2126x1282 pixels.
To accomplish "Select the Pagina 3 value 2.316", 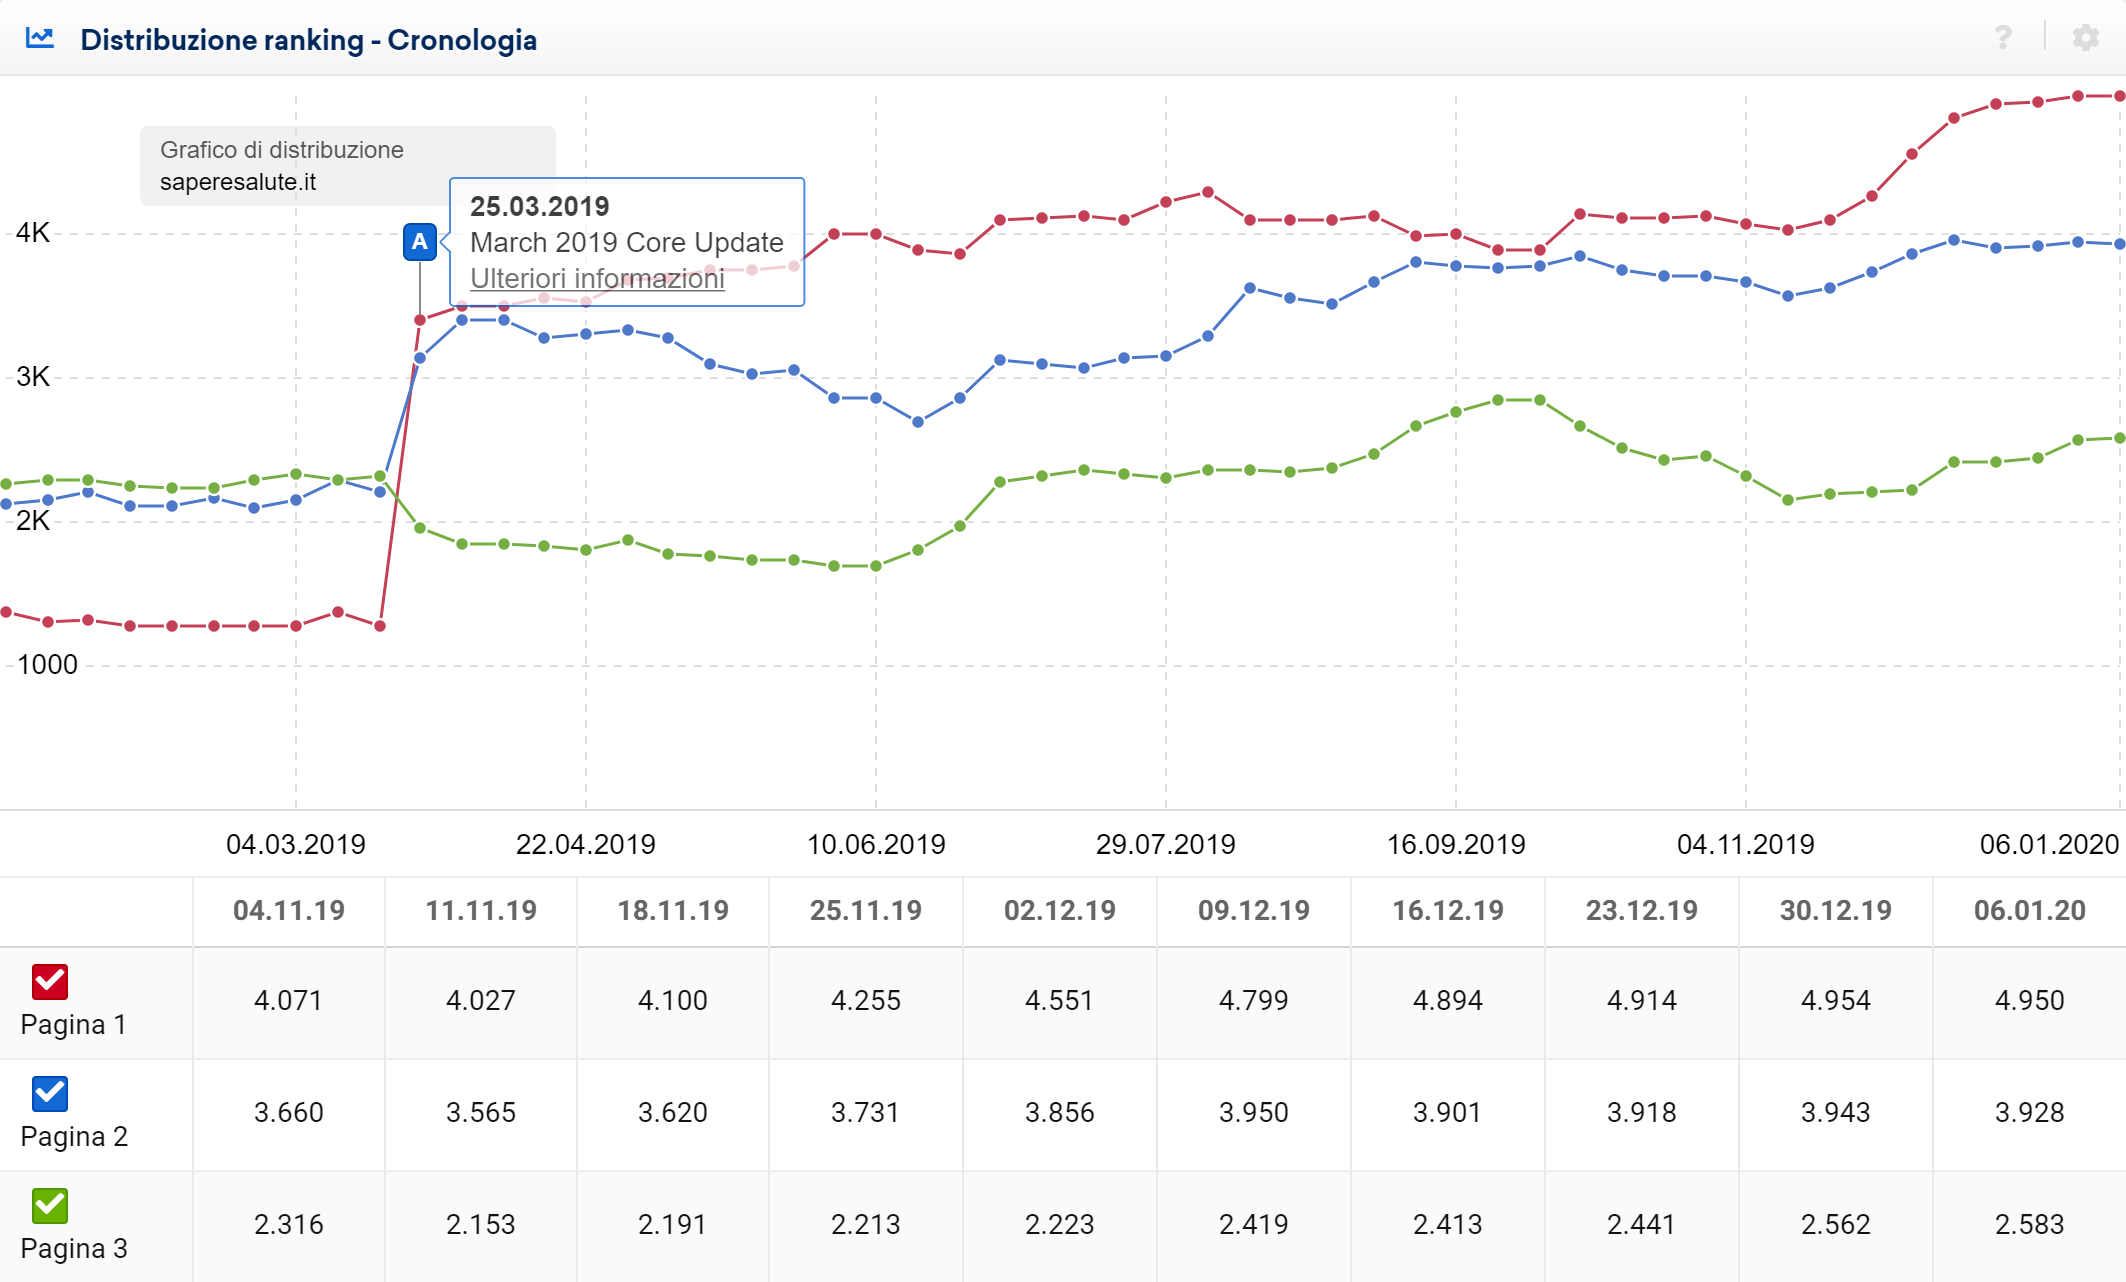I will 289,1225.
